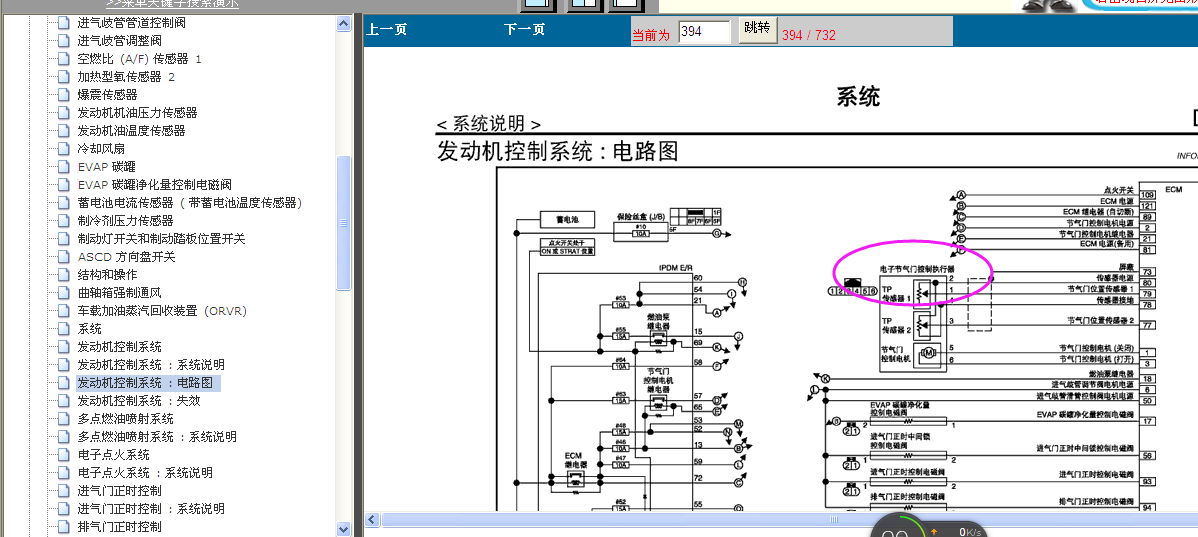Click the diagram heading 发动机控制系统 : 电路图

(x=558, y=150)
